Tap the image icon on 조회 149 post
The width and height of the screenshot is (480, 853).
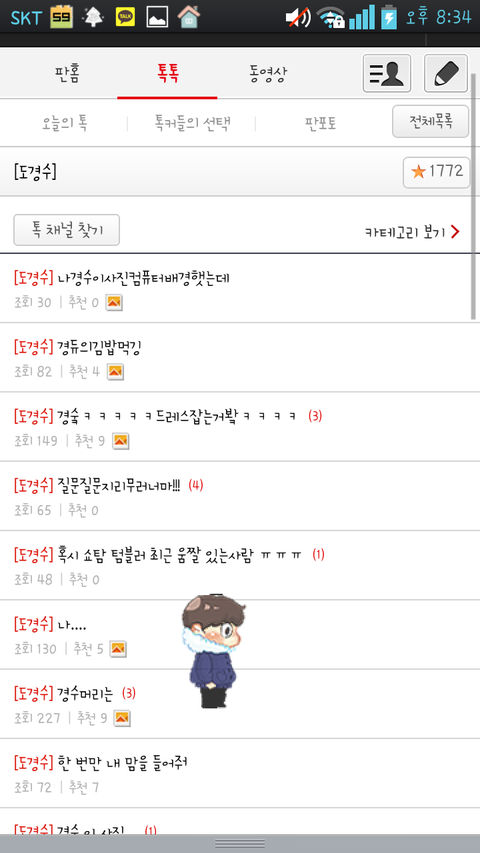pyautogui.click(x=120, y=441)
